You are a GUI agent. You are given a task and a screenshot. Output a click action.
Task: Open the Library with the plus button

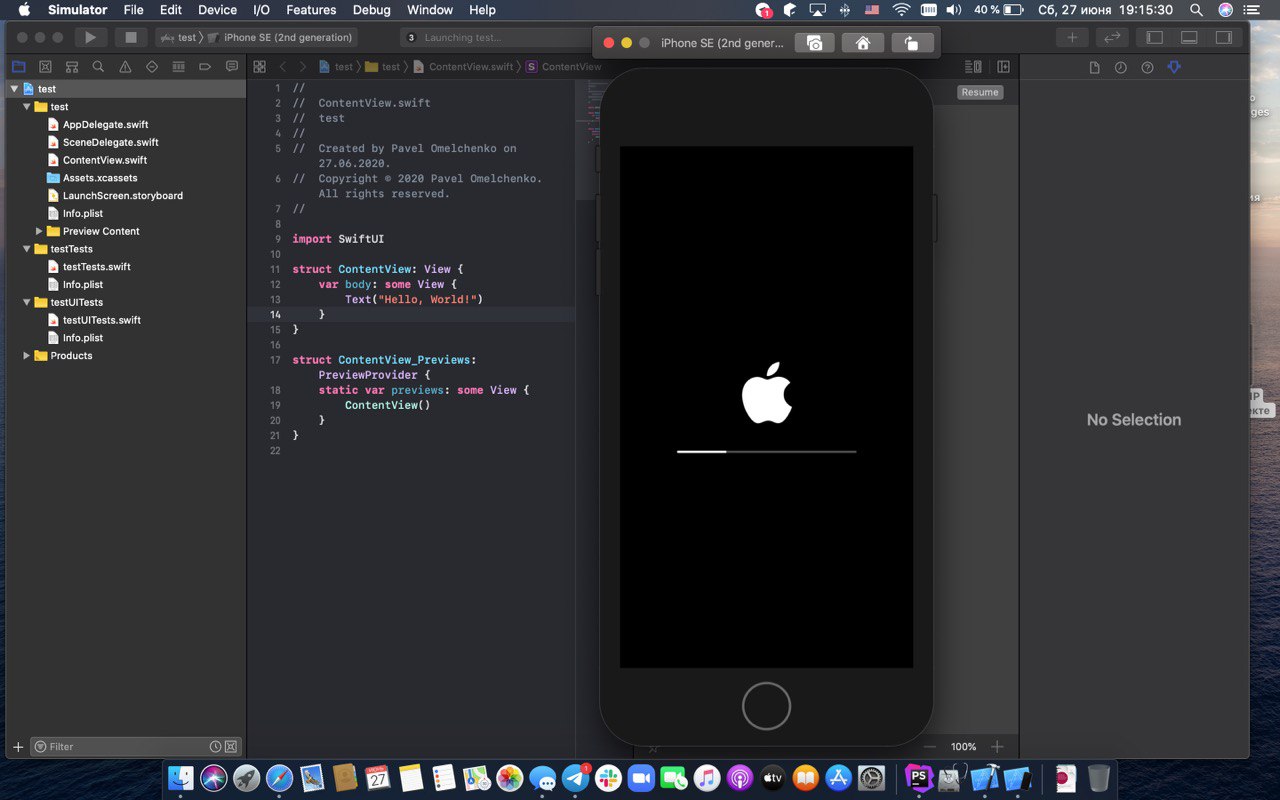(1072, 37)
